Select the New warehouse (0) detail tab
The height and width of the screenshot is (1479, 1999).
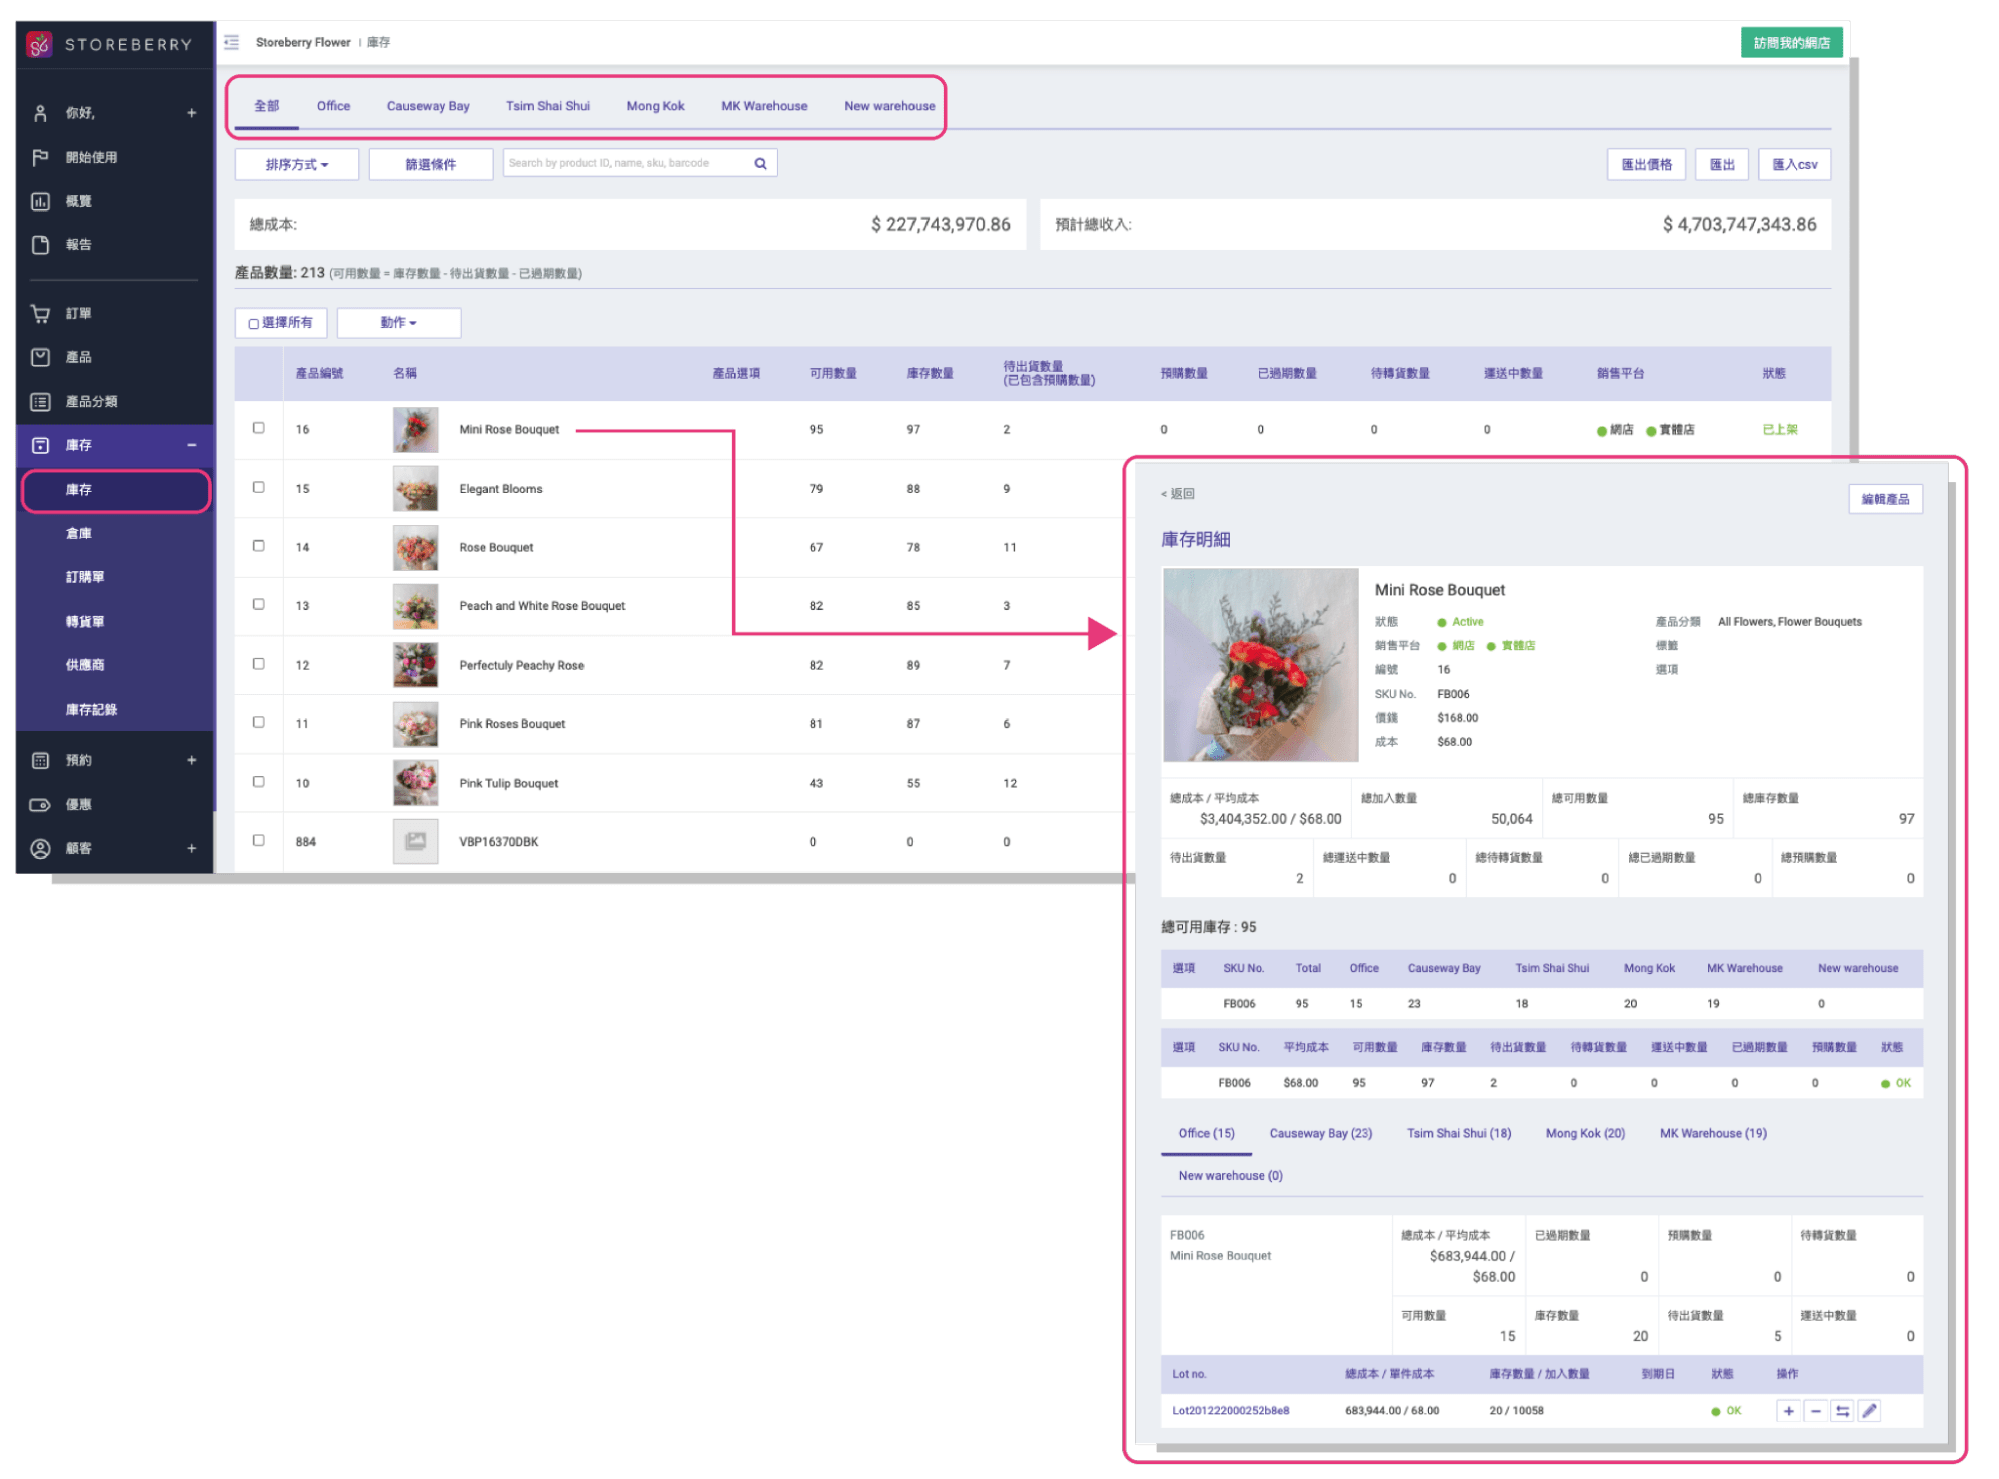pyautogui.click(x=1231, y=1175)
